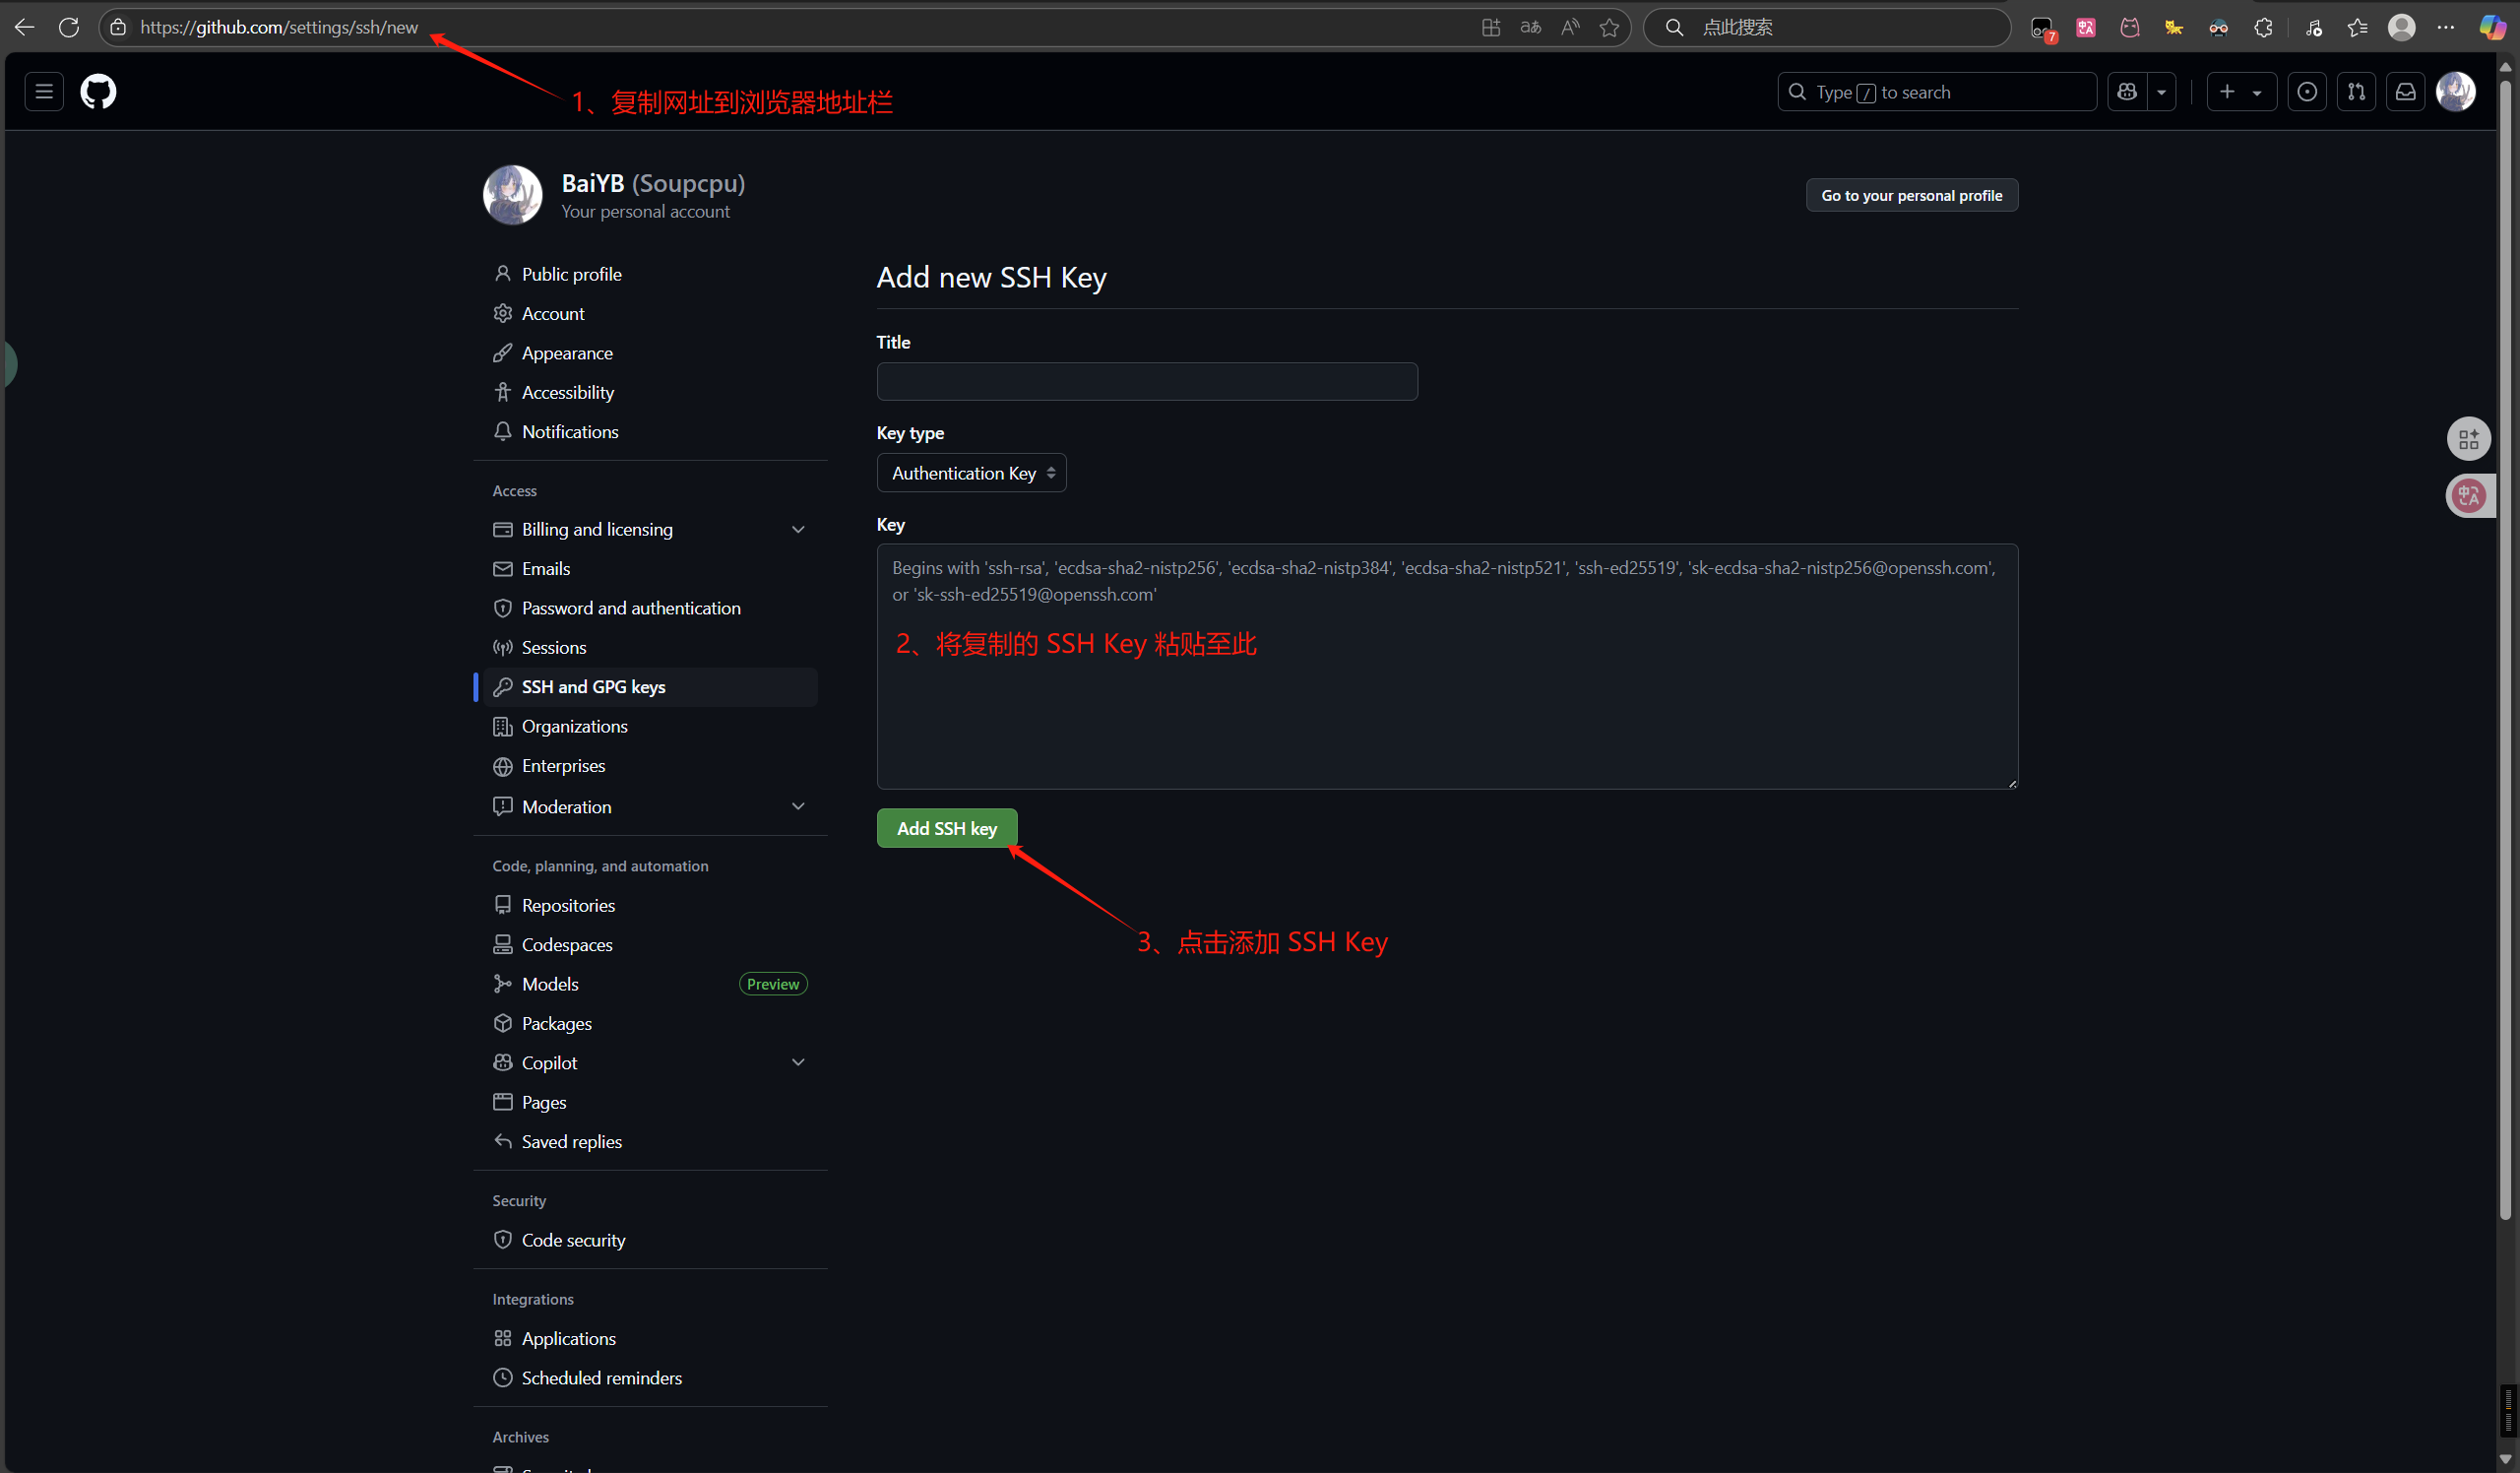Open the Issues icon in header
Viewport: 2520px width, 1473px height.
click(2307, 92)
